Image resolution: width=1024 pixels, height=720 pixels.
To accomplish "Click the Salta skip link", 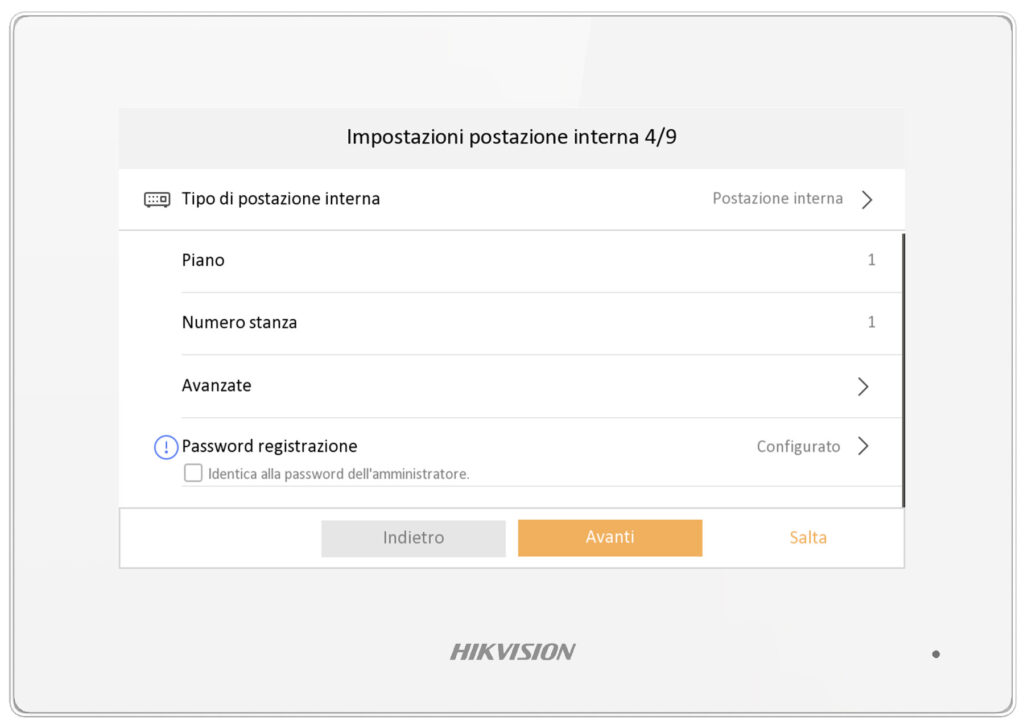I will pyautogui.click(x=808, y=538).
